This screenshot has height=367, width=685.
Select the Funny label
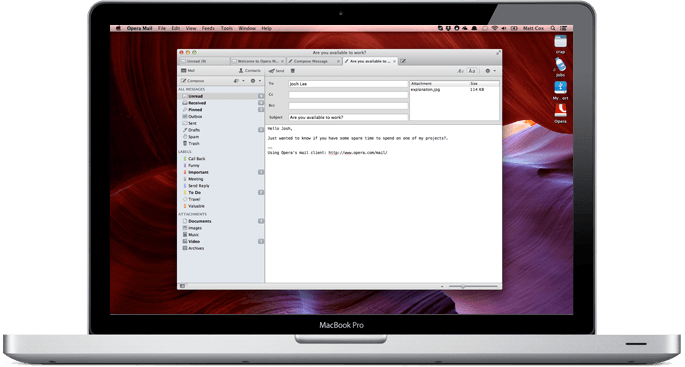click(x=221, y=166)
